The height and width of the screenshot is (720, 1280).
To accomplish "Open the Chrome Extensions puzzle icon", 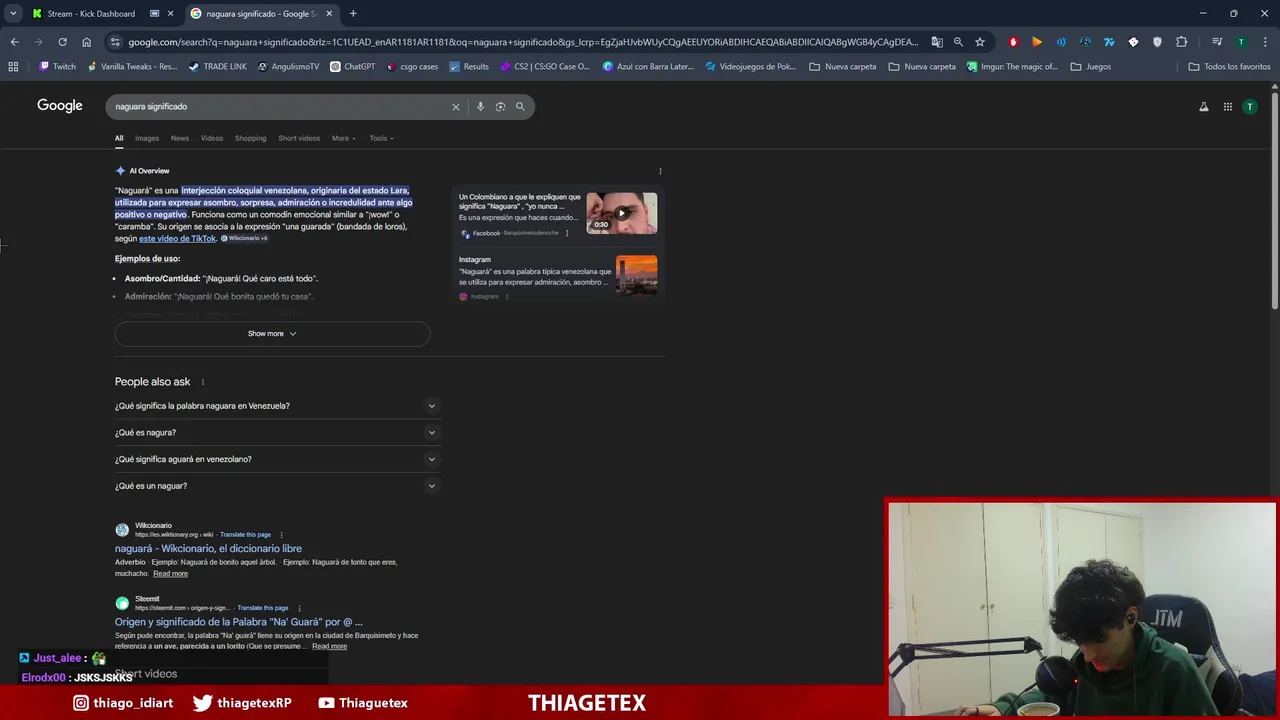I will click(x=1181, y=42).
